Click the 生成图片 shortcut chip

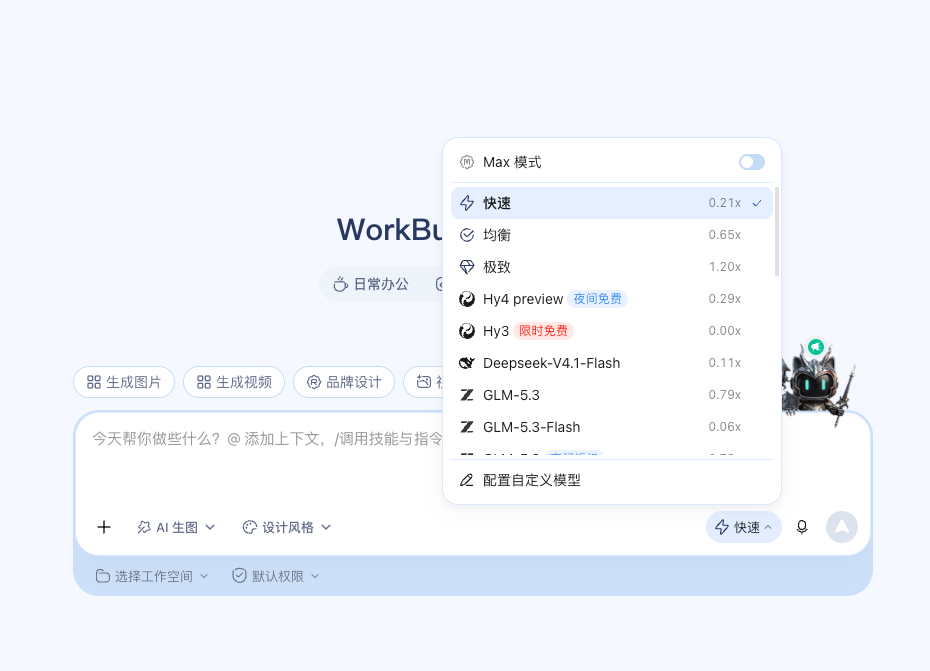(124, 382)
